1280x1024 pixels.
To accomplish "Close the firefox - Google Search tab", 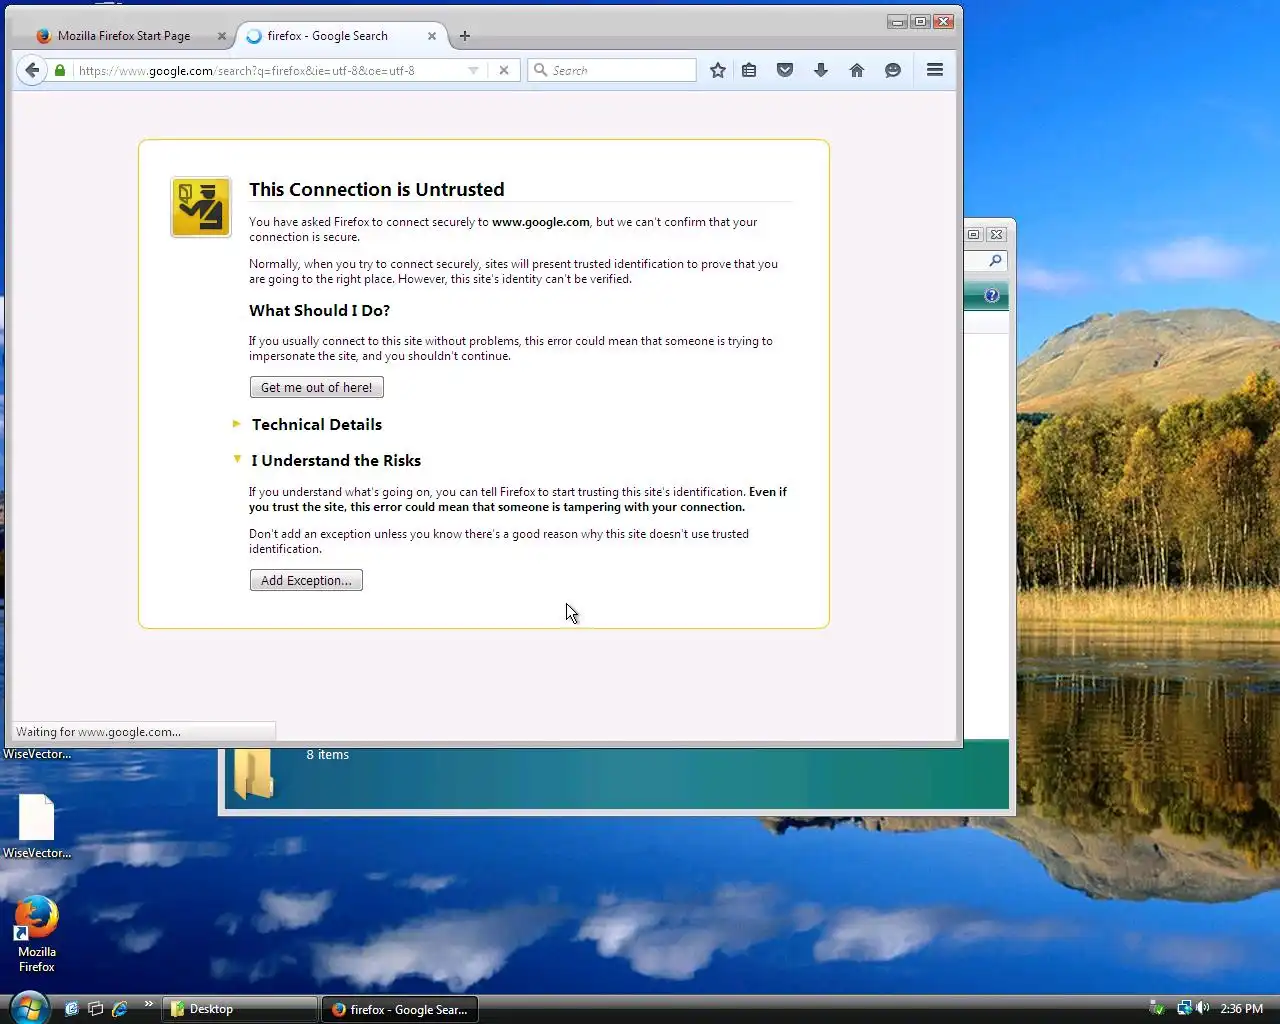I will (x=432, y=36).
